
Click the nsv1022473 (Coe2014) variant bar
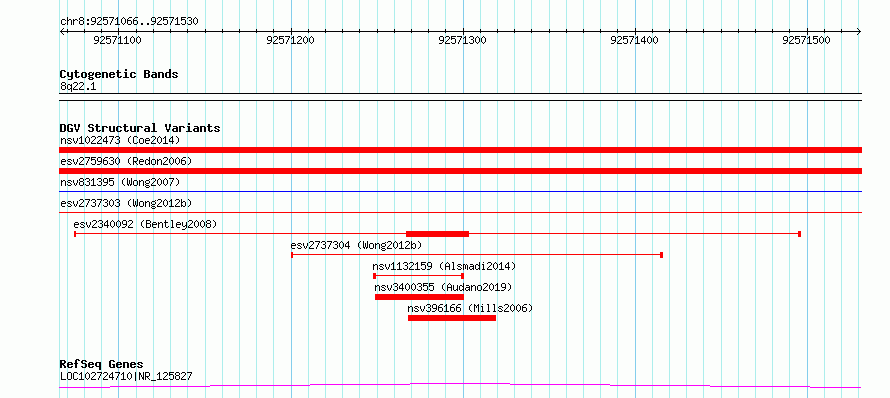tap(460, 150)
